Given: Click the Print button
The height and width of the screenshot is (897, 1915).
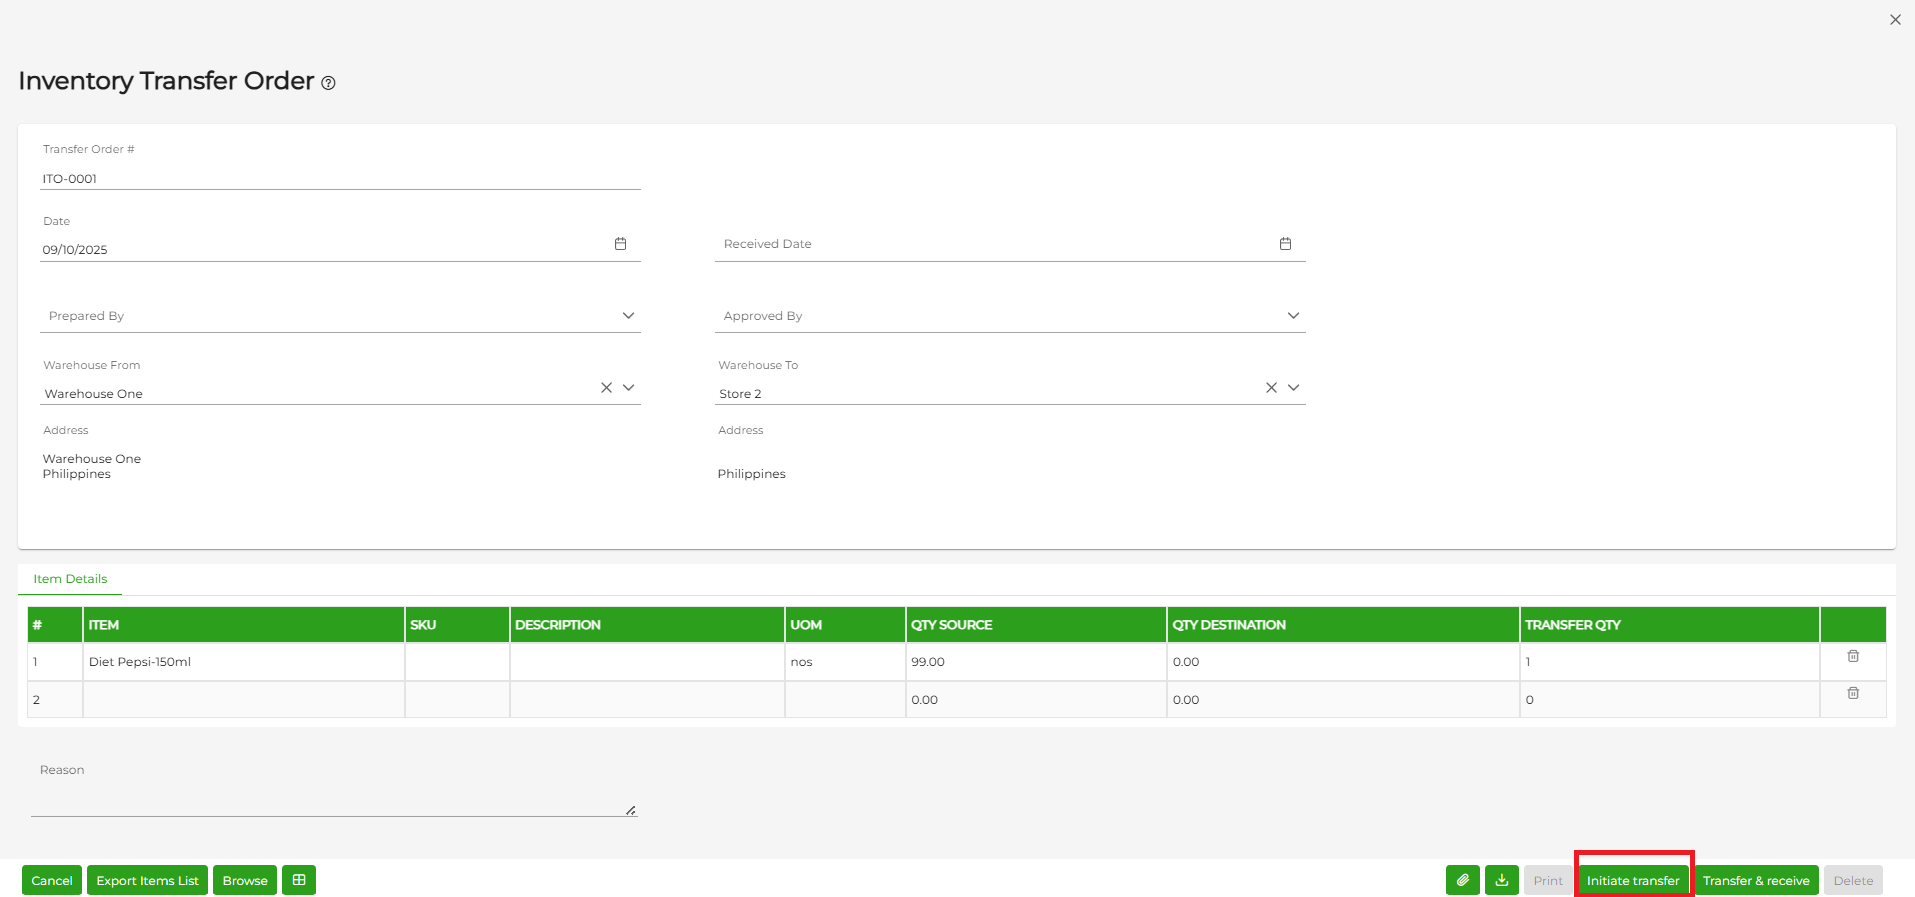Looking at the screenshot, I should 1548,880.
